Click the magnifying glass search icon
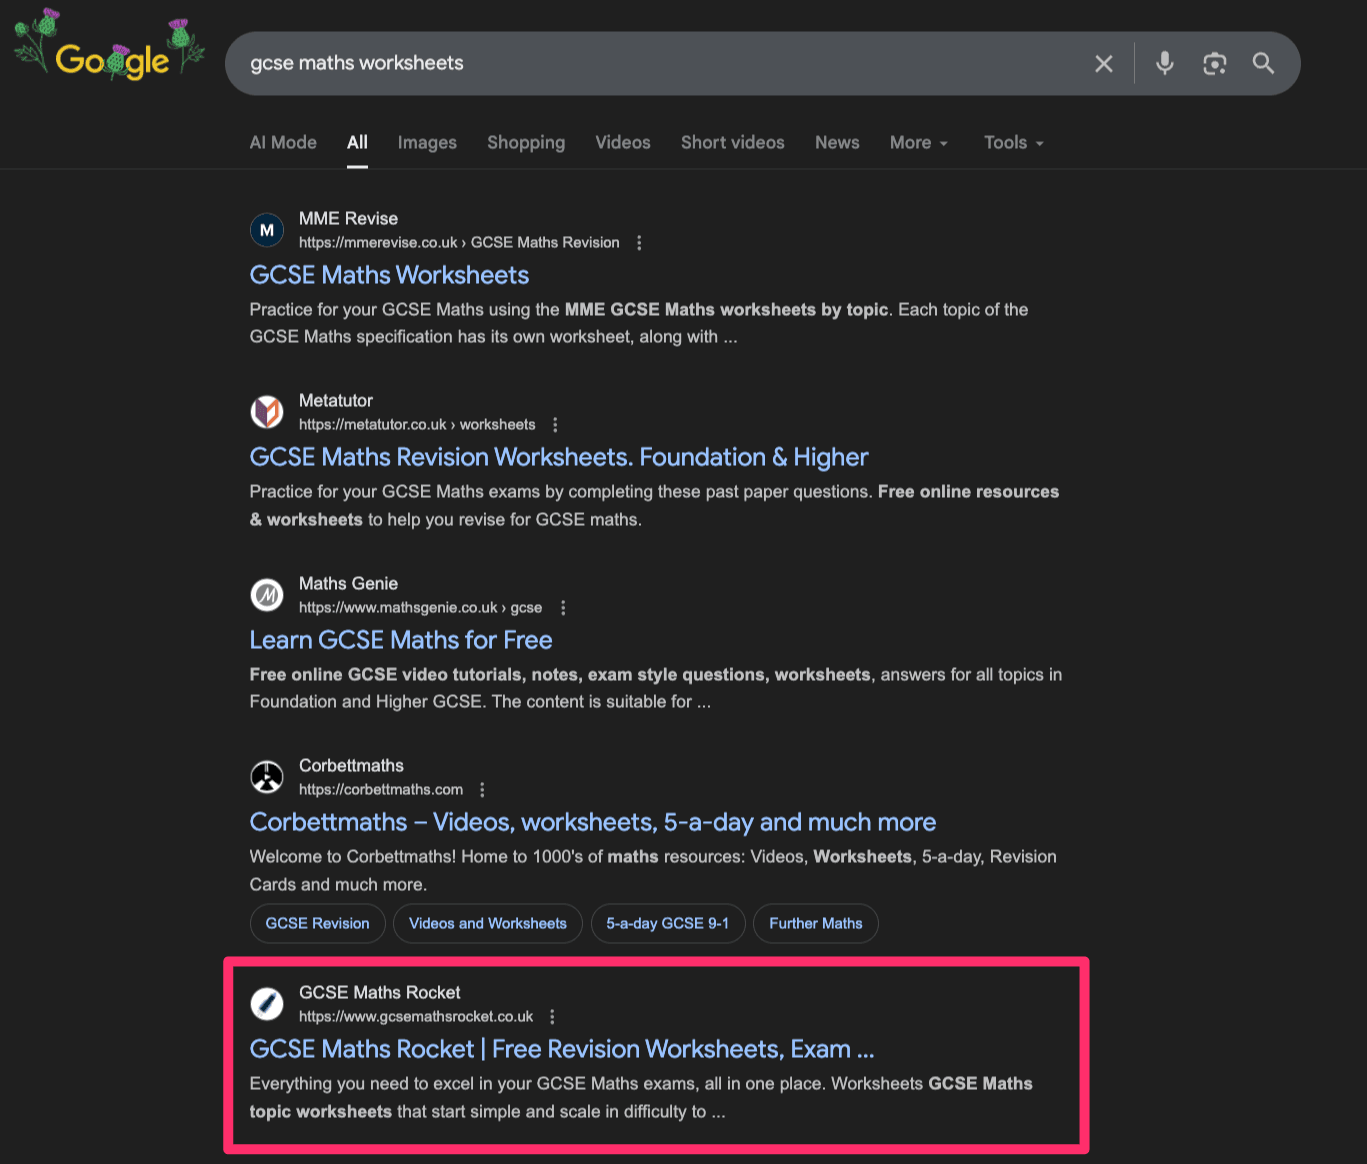 coord(1263,64)
